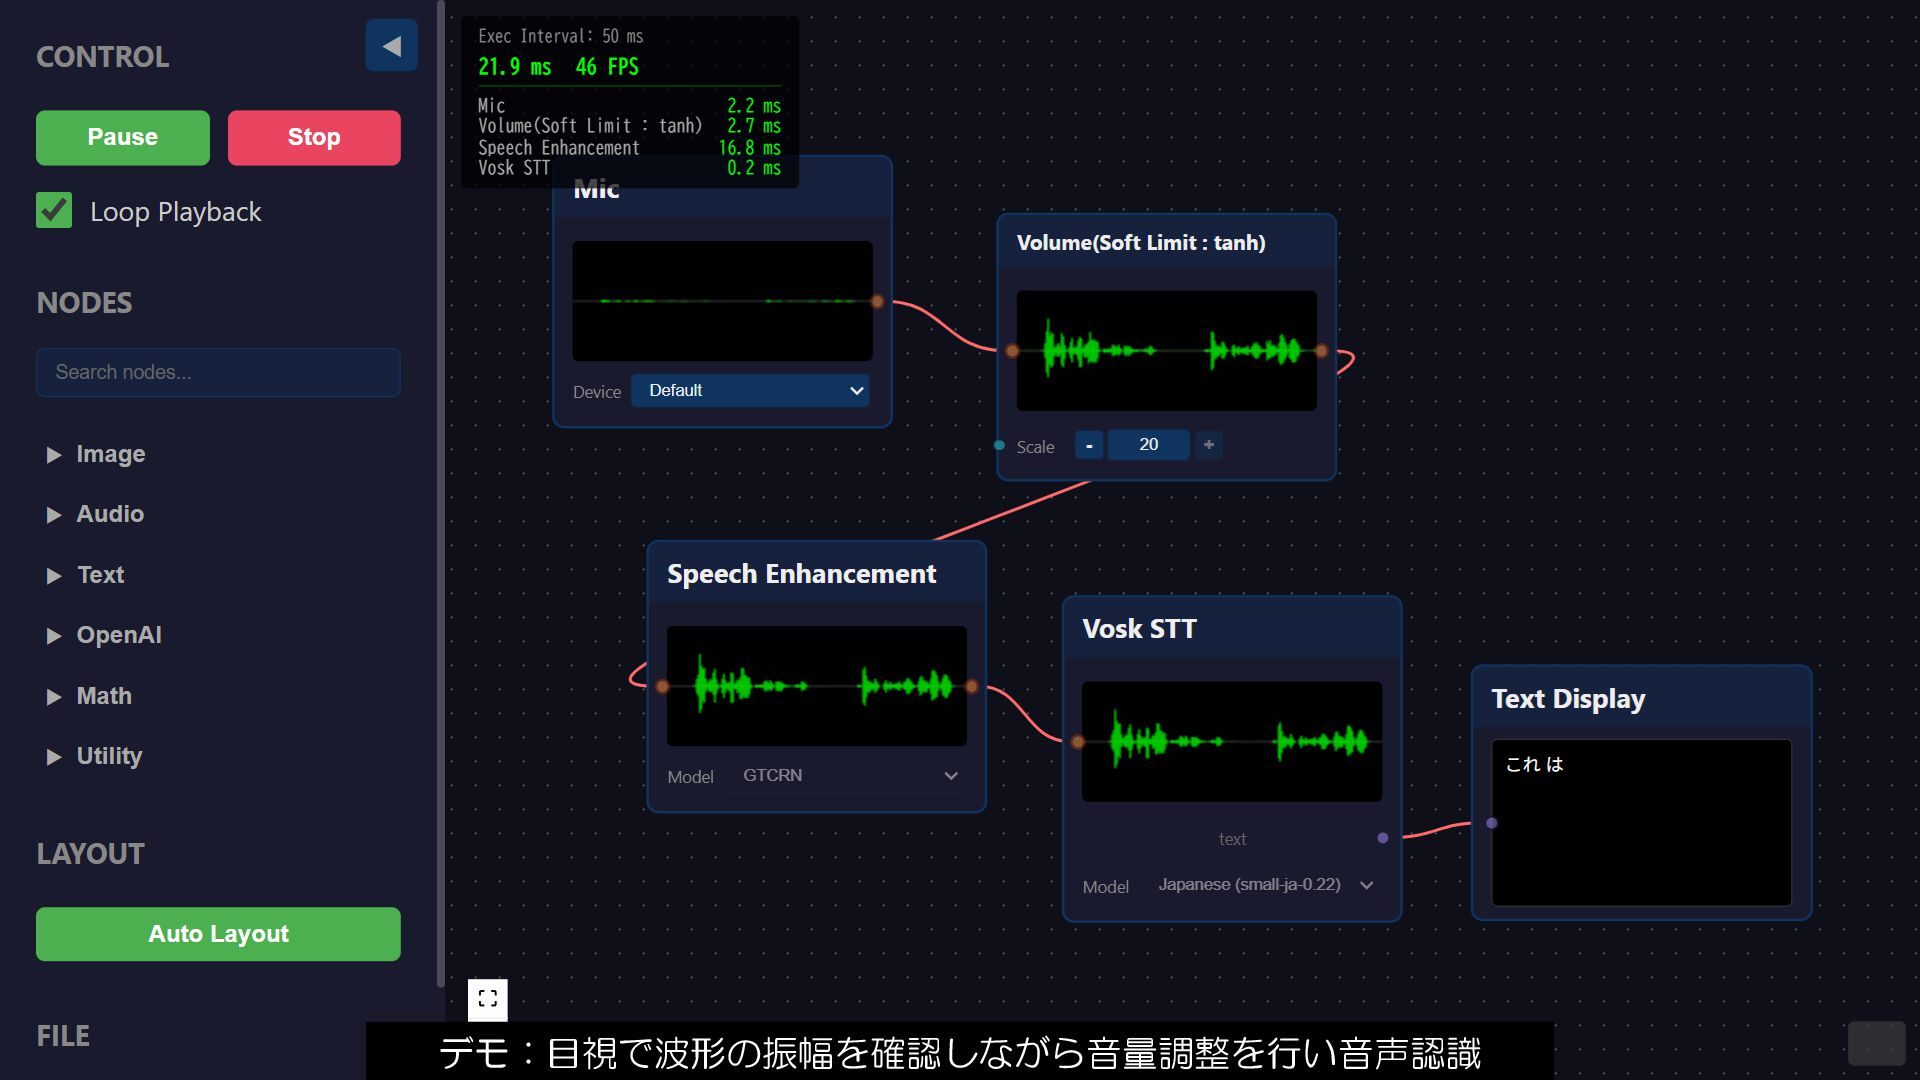The width and height of the screenshot is (1920, 1080).
Task: Click the Search nodes input field
Action: (x=218, y=373)
